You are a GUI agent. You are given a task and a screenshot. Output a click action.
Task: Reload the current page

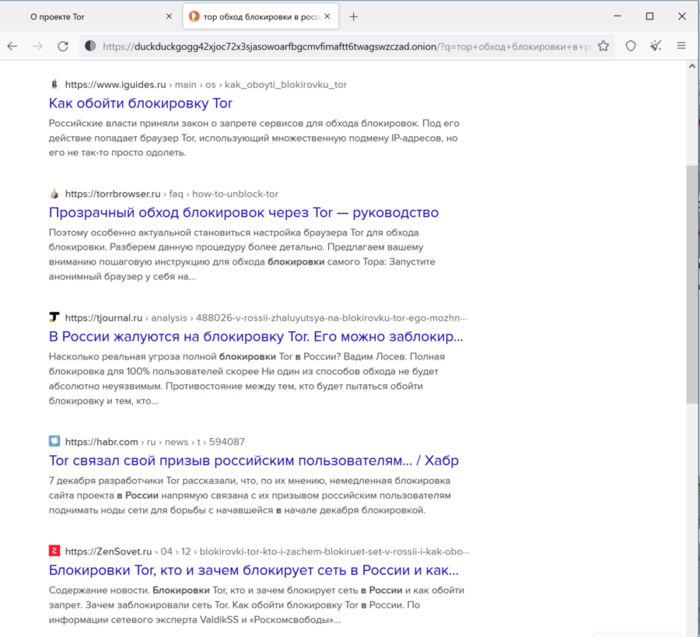63,46
